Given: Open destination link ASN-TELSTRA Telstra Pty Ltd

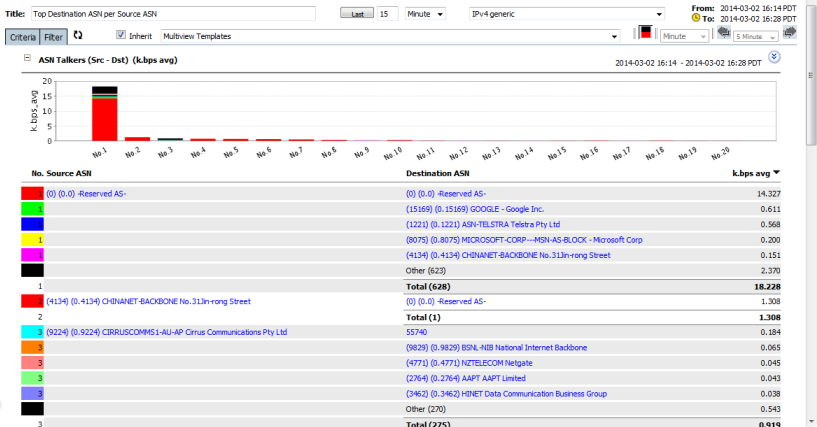Looking at the screenshot, I should pos(483,224).
